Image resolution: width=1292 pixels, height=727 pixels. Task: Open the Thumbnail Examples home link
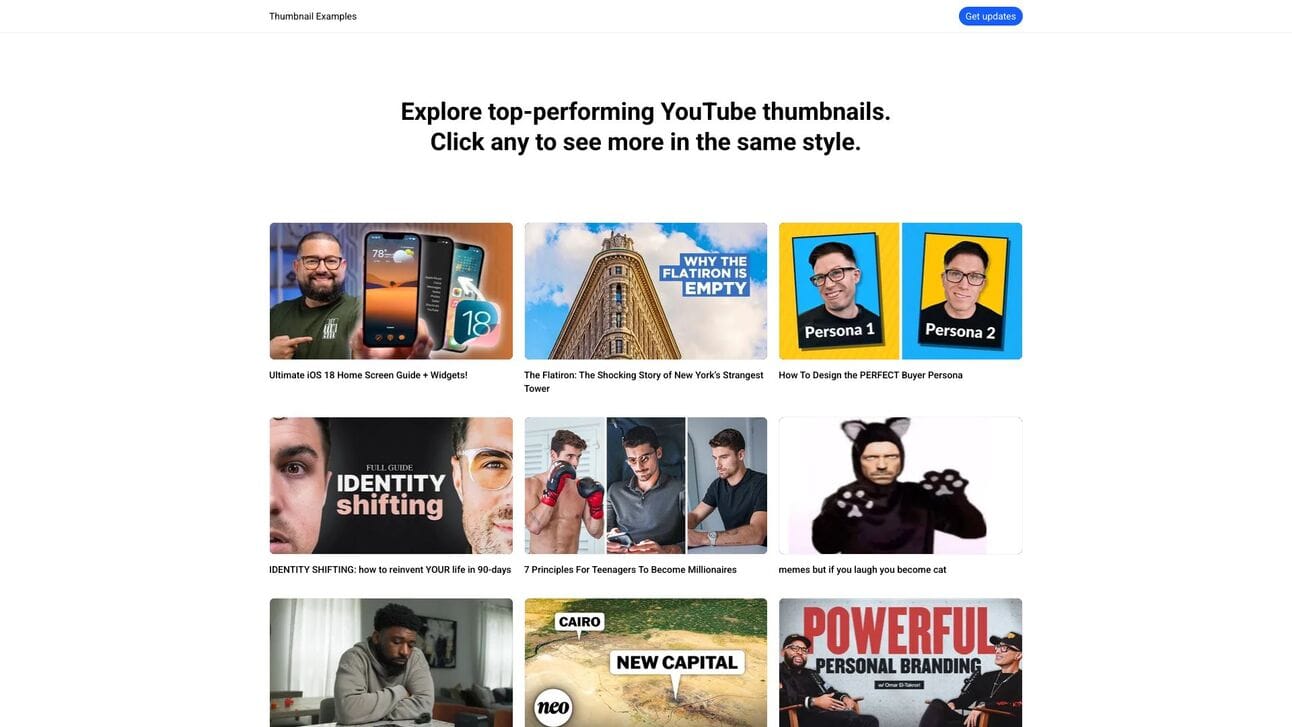click(313, 16)
